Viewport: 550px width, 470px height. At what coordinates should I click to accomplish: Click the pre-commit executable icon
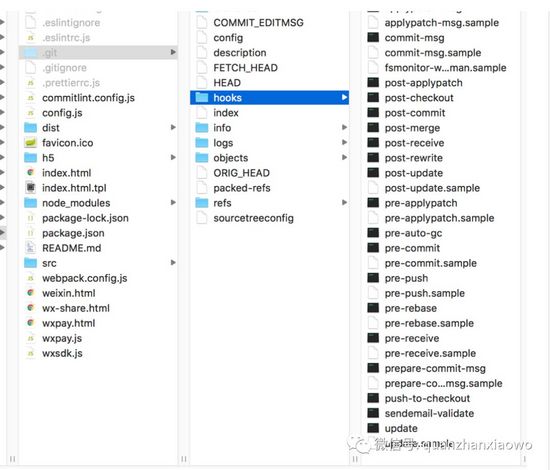373,248
